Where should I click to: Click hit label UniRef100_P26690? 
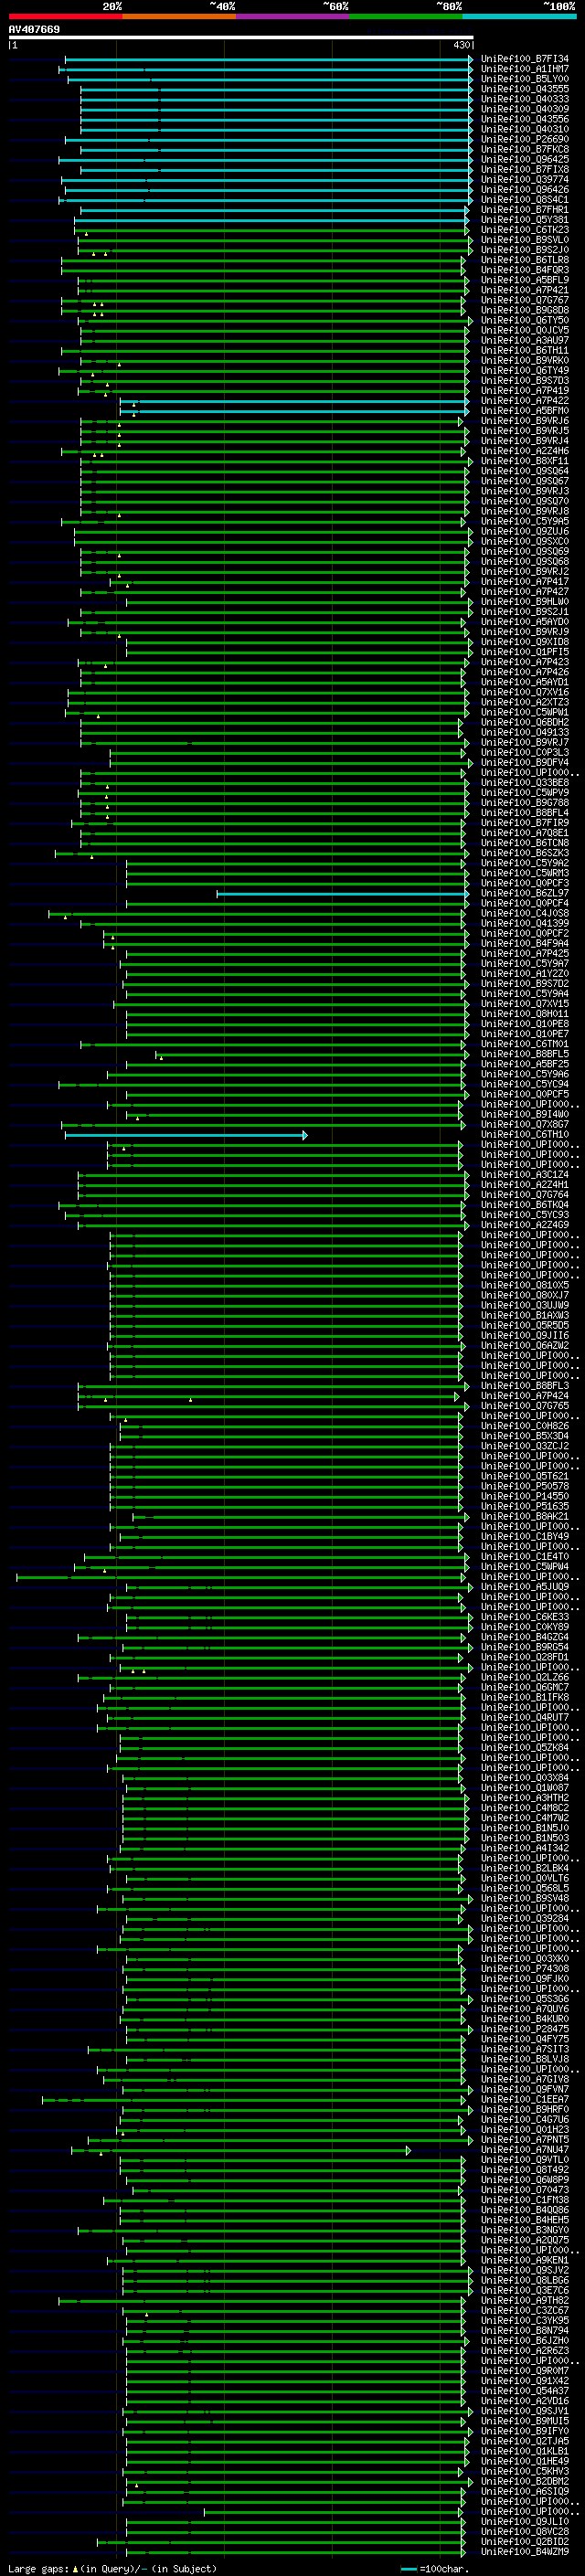[525, 139]
